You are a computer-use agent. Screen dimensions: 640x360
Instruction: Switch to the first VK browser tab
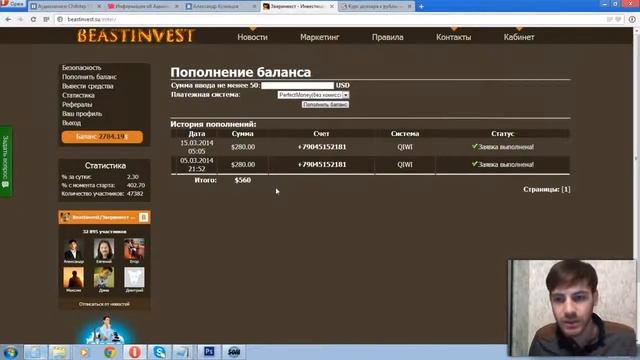coord(64,7)
